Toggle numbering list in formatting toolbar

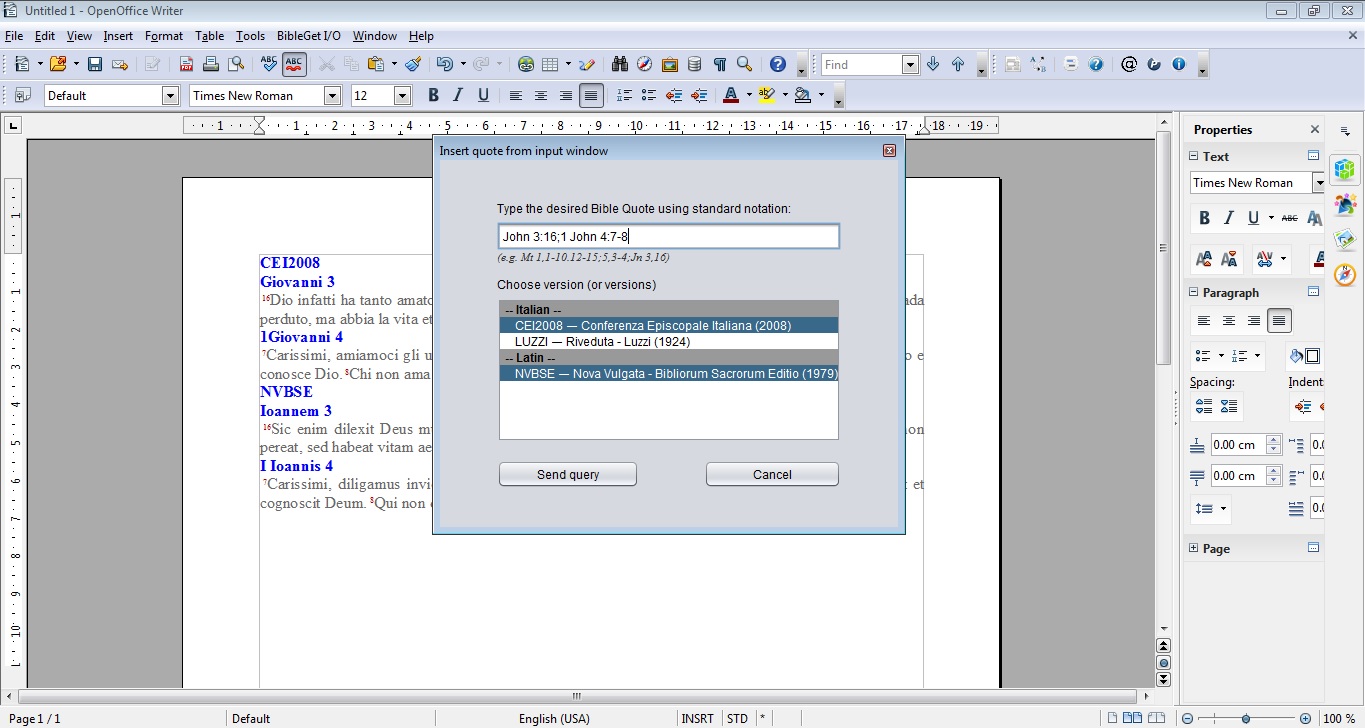[x=624, y=95]
